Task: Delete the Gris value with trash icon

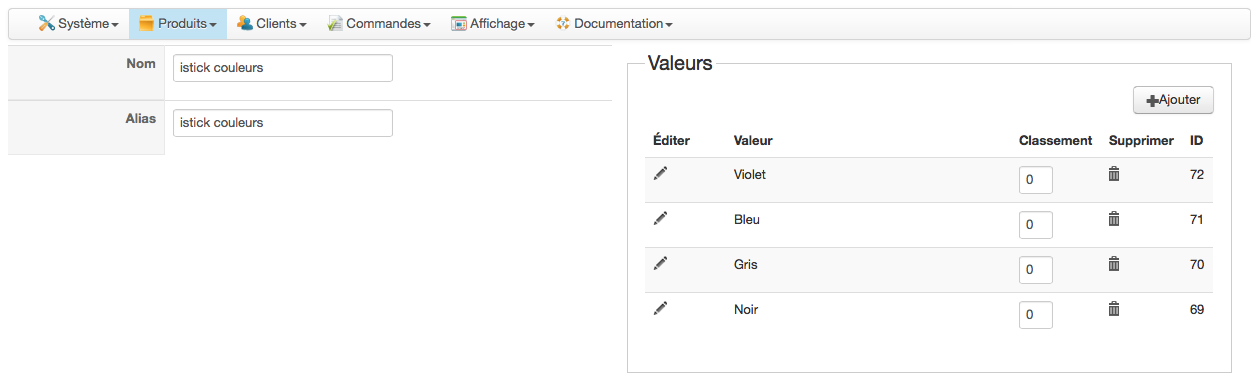Action: [1114, 263]
